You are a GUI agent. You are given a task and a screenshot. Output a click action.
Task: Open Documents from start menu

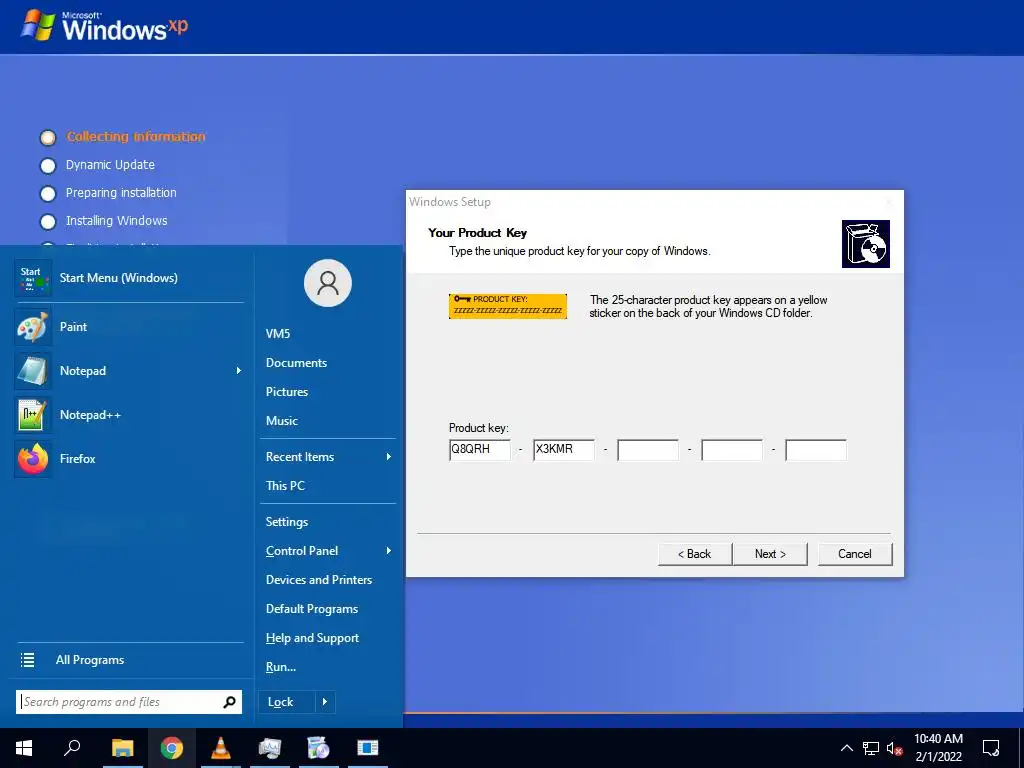coord(296,362)
